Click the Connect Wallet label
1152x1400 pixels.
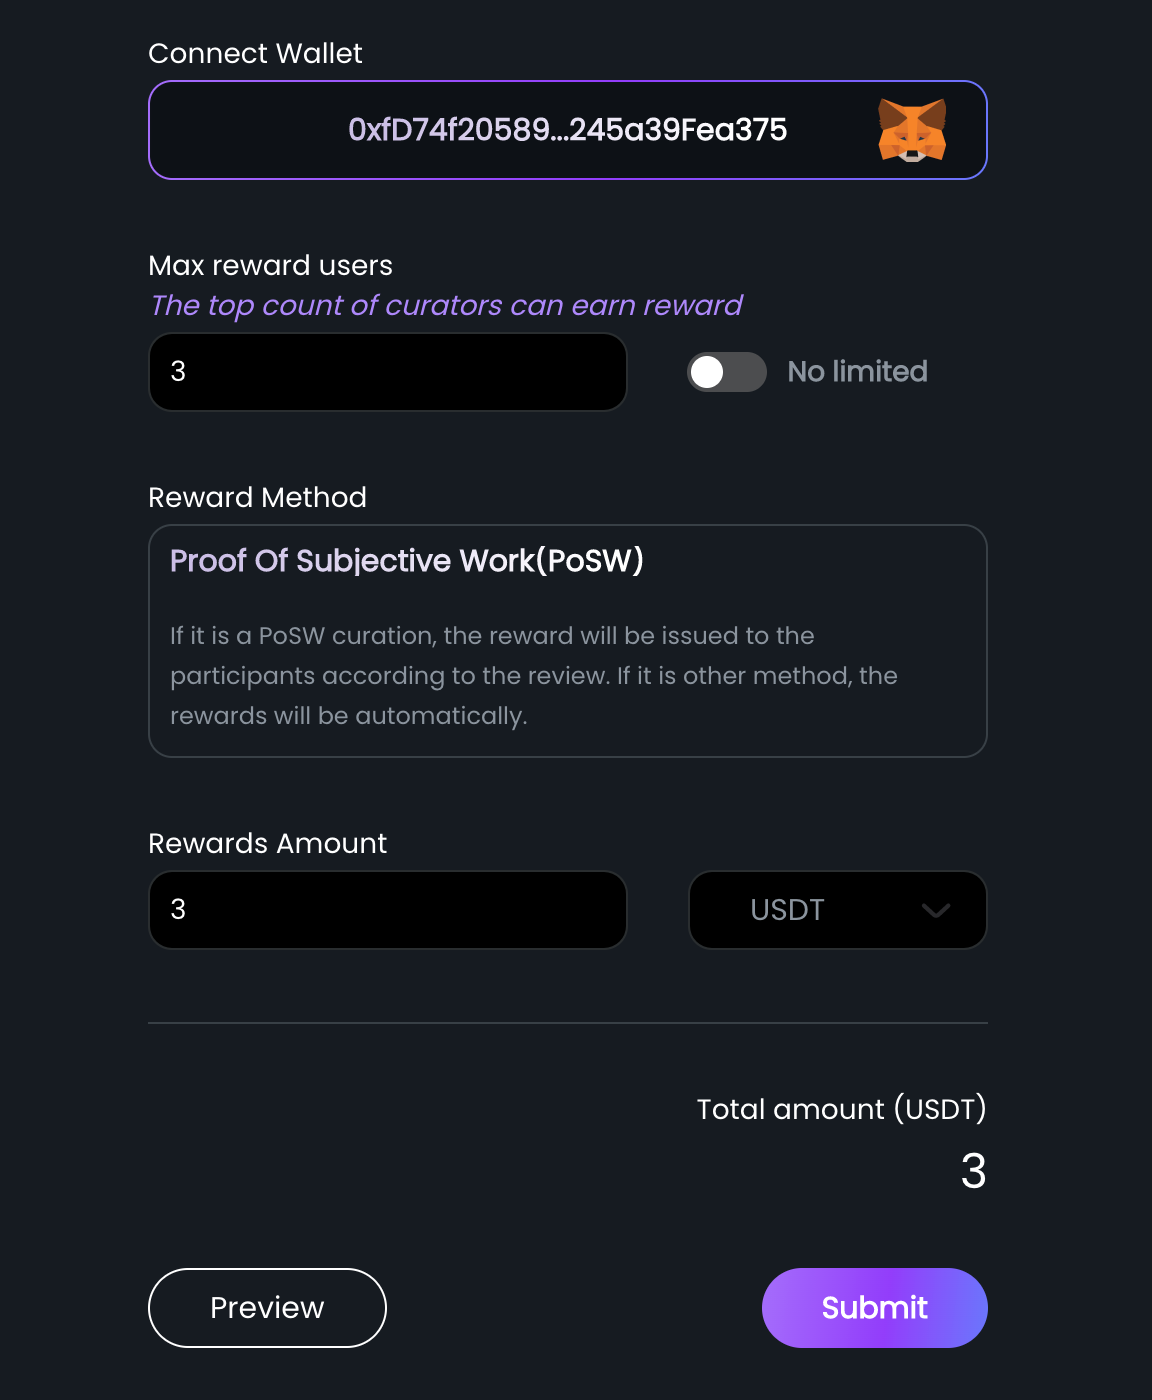click(x=255, y=53)
